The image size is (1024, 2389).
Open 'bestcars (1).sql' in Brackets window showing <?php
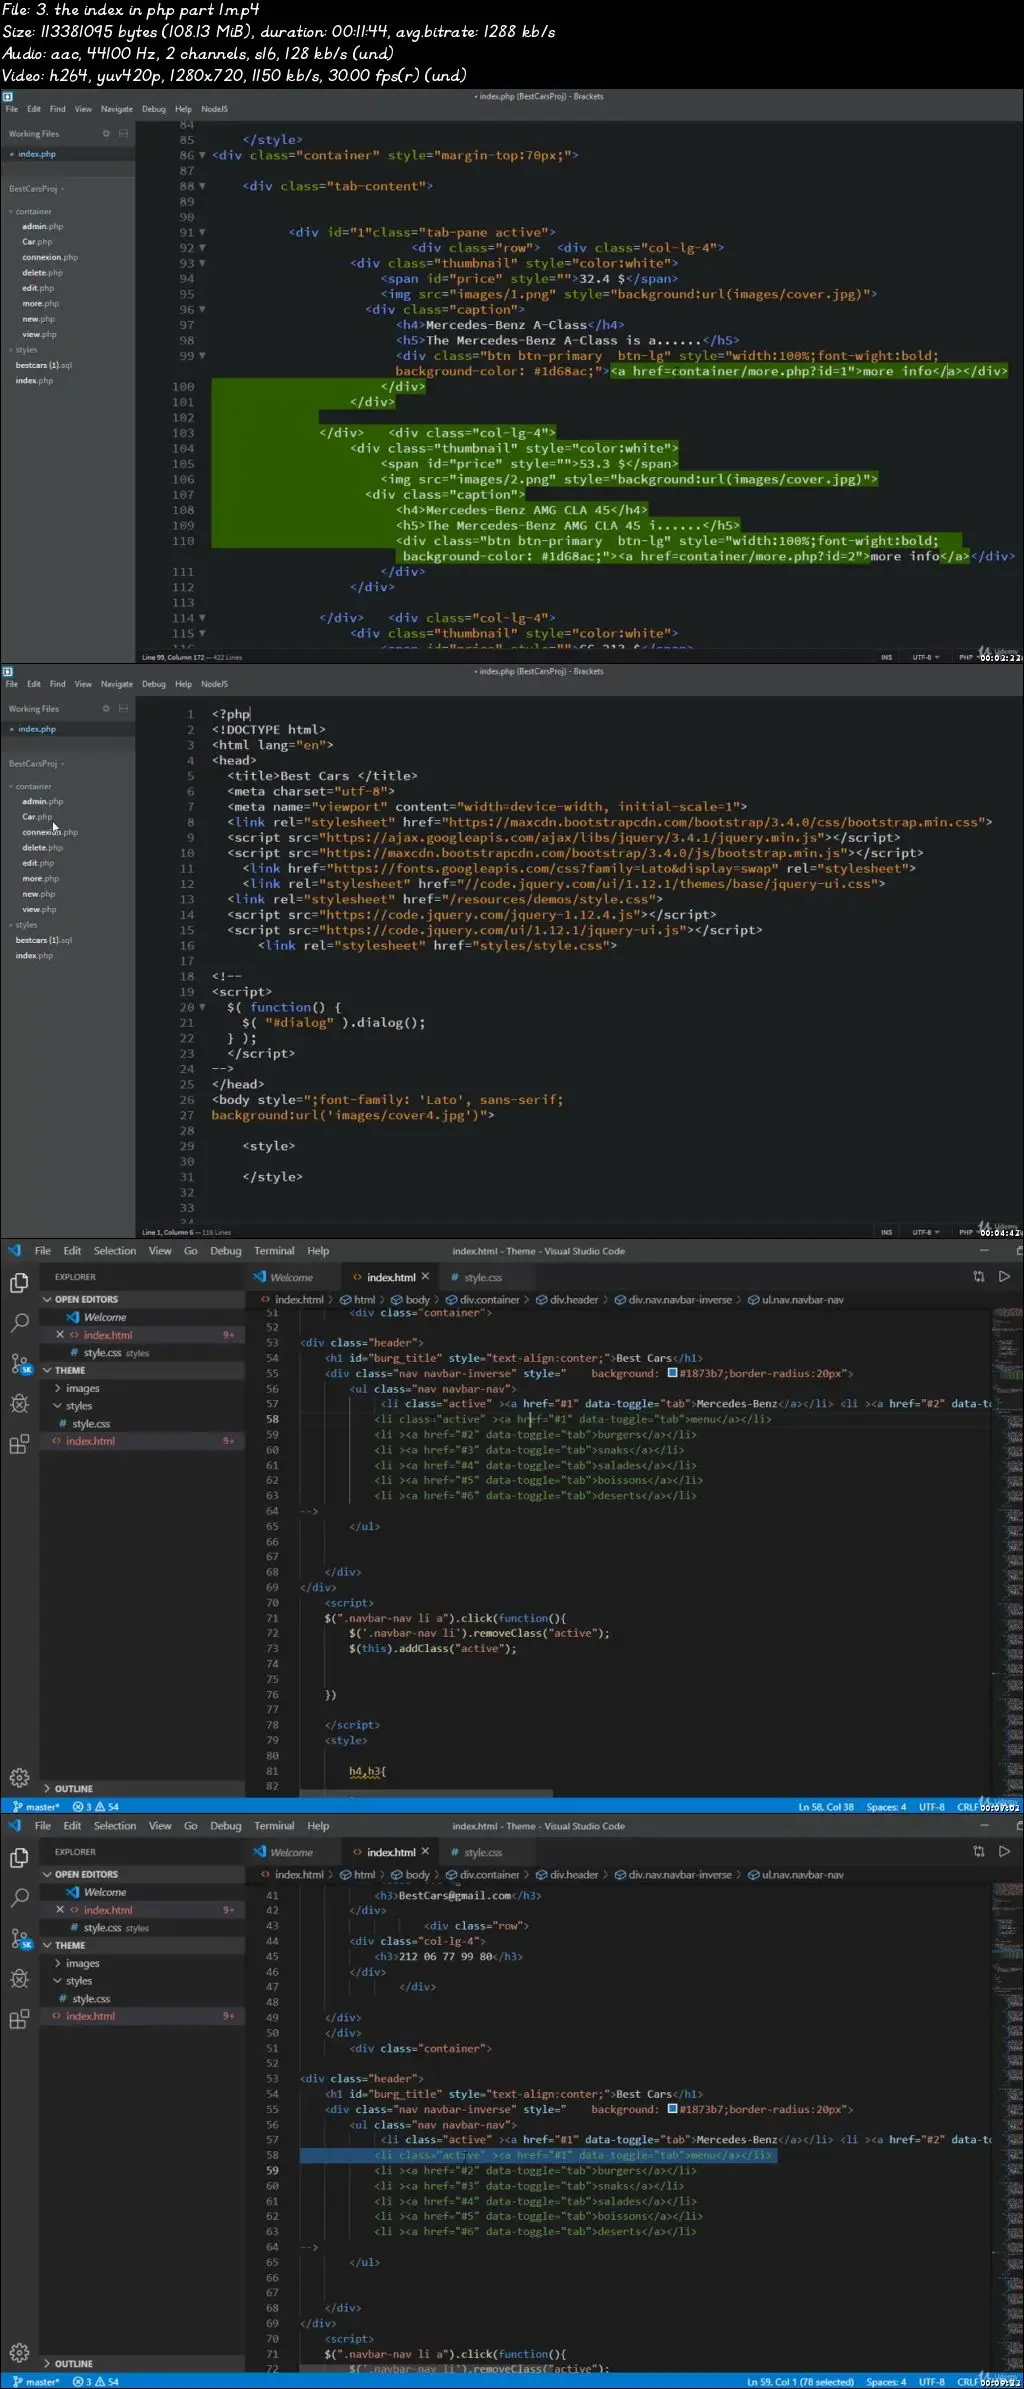pyautogui.click(x=43, y=940)
